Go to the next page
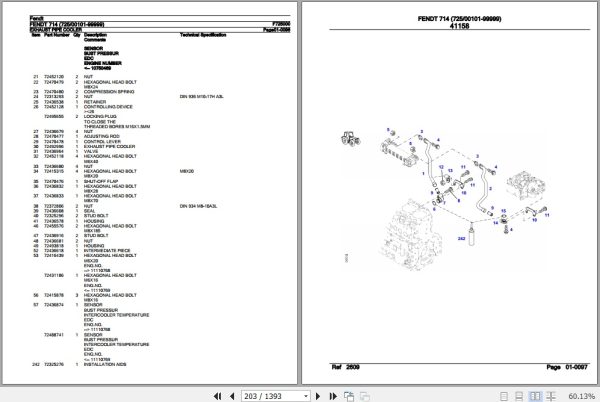This screenshot has width=600, height=402. (318, 396)
